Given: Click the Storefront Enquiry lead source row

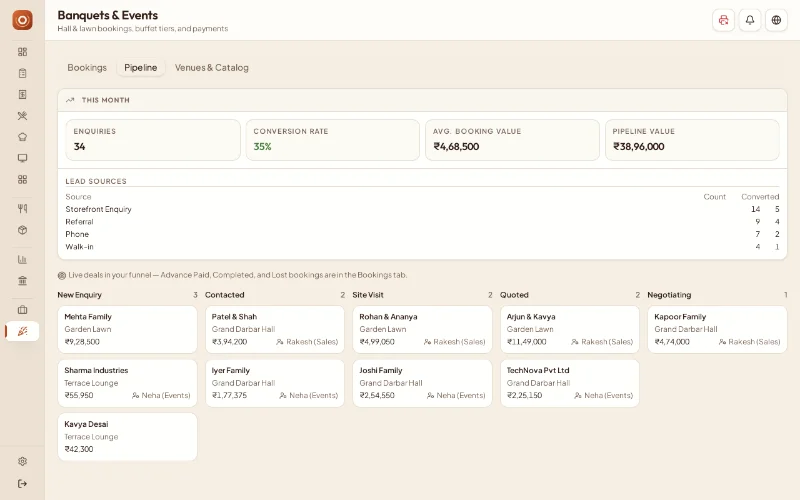Looking at the screenshot, I should (x=422, y=209).
